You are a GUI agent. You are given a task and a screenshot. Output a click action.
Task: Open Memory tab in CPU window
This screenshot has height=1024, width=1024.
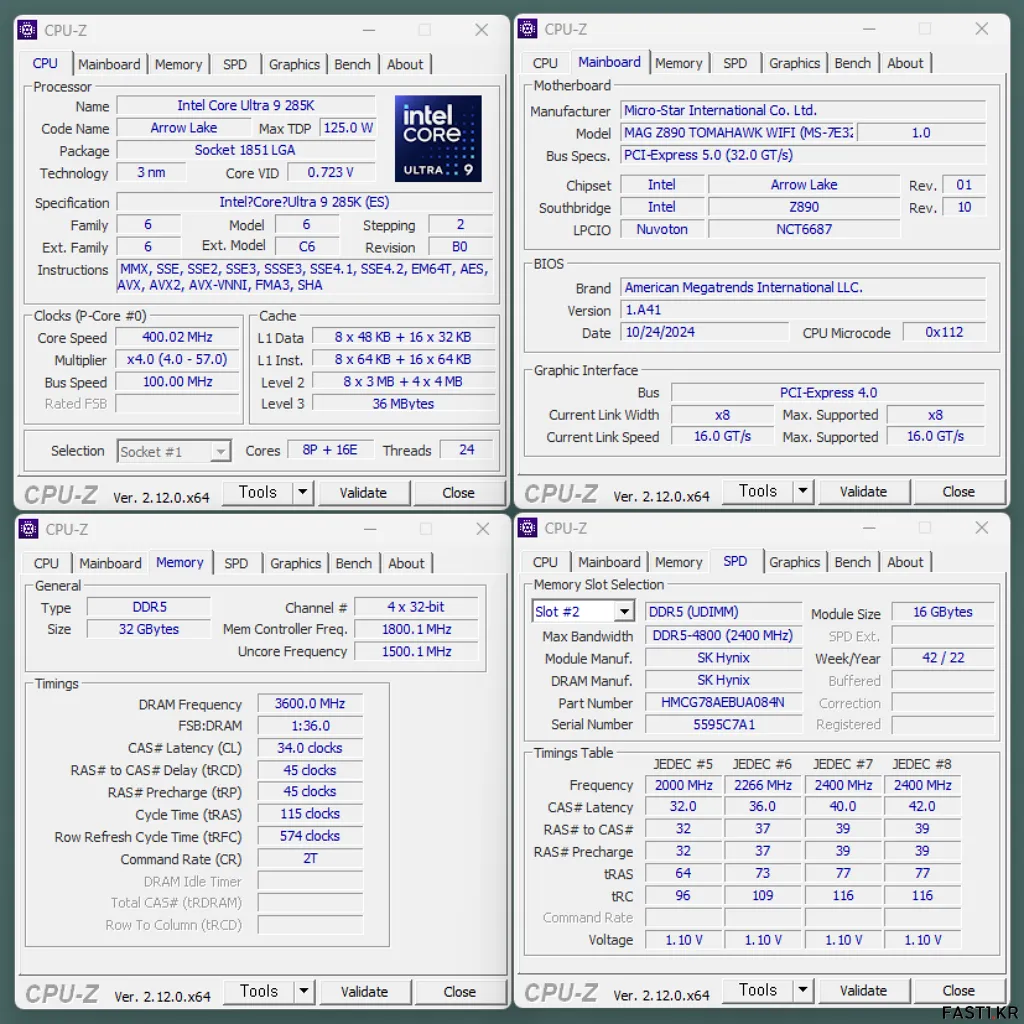[178, 64]
